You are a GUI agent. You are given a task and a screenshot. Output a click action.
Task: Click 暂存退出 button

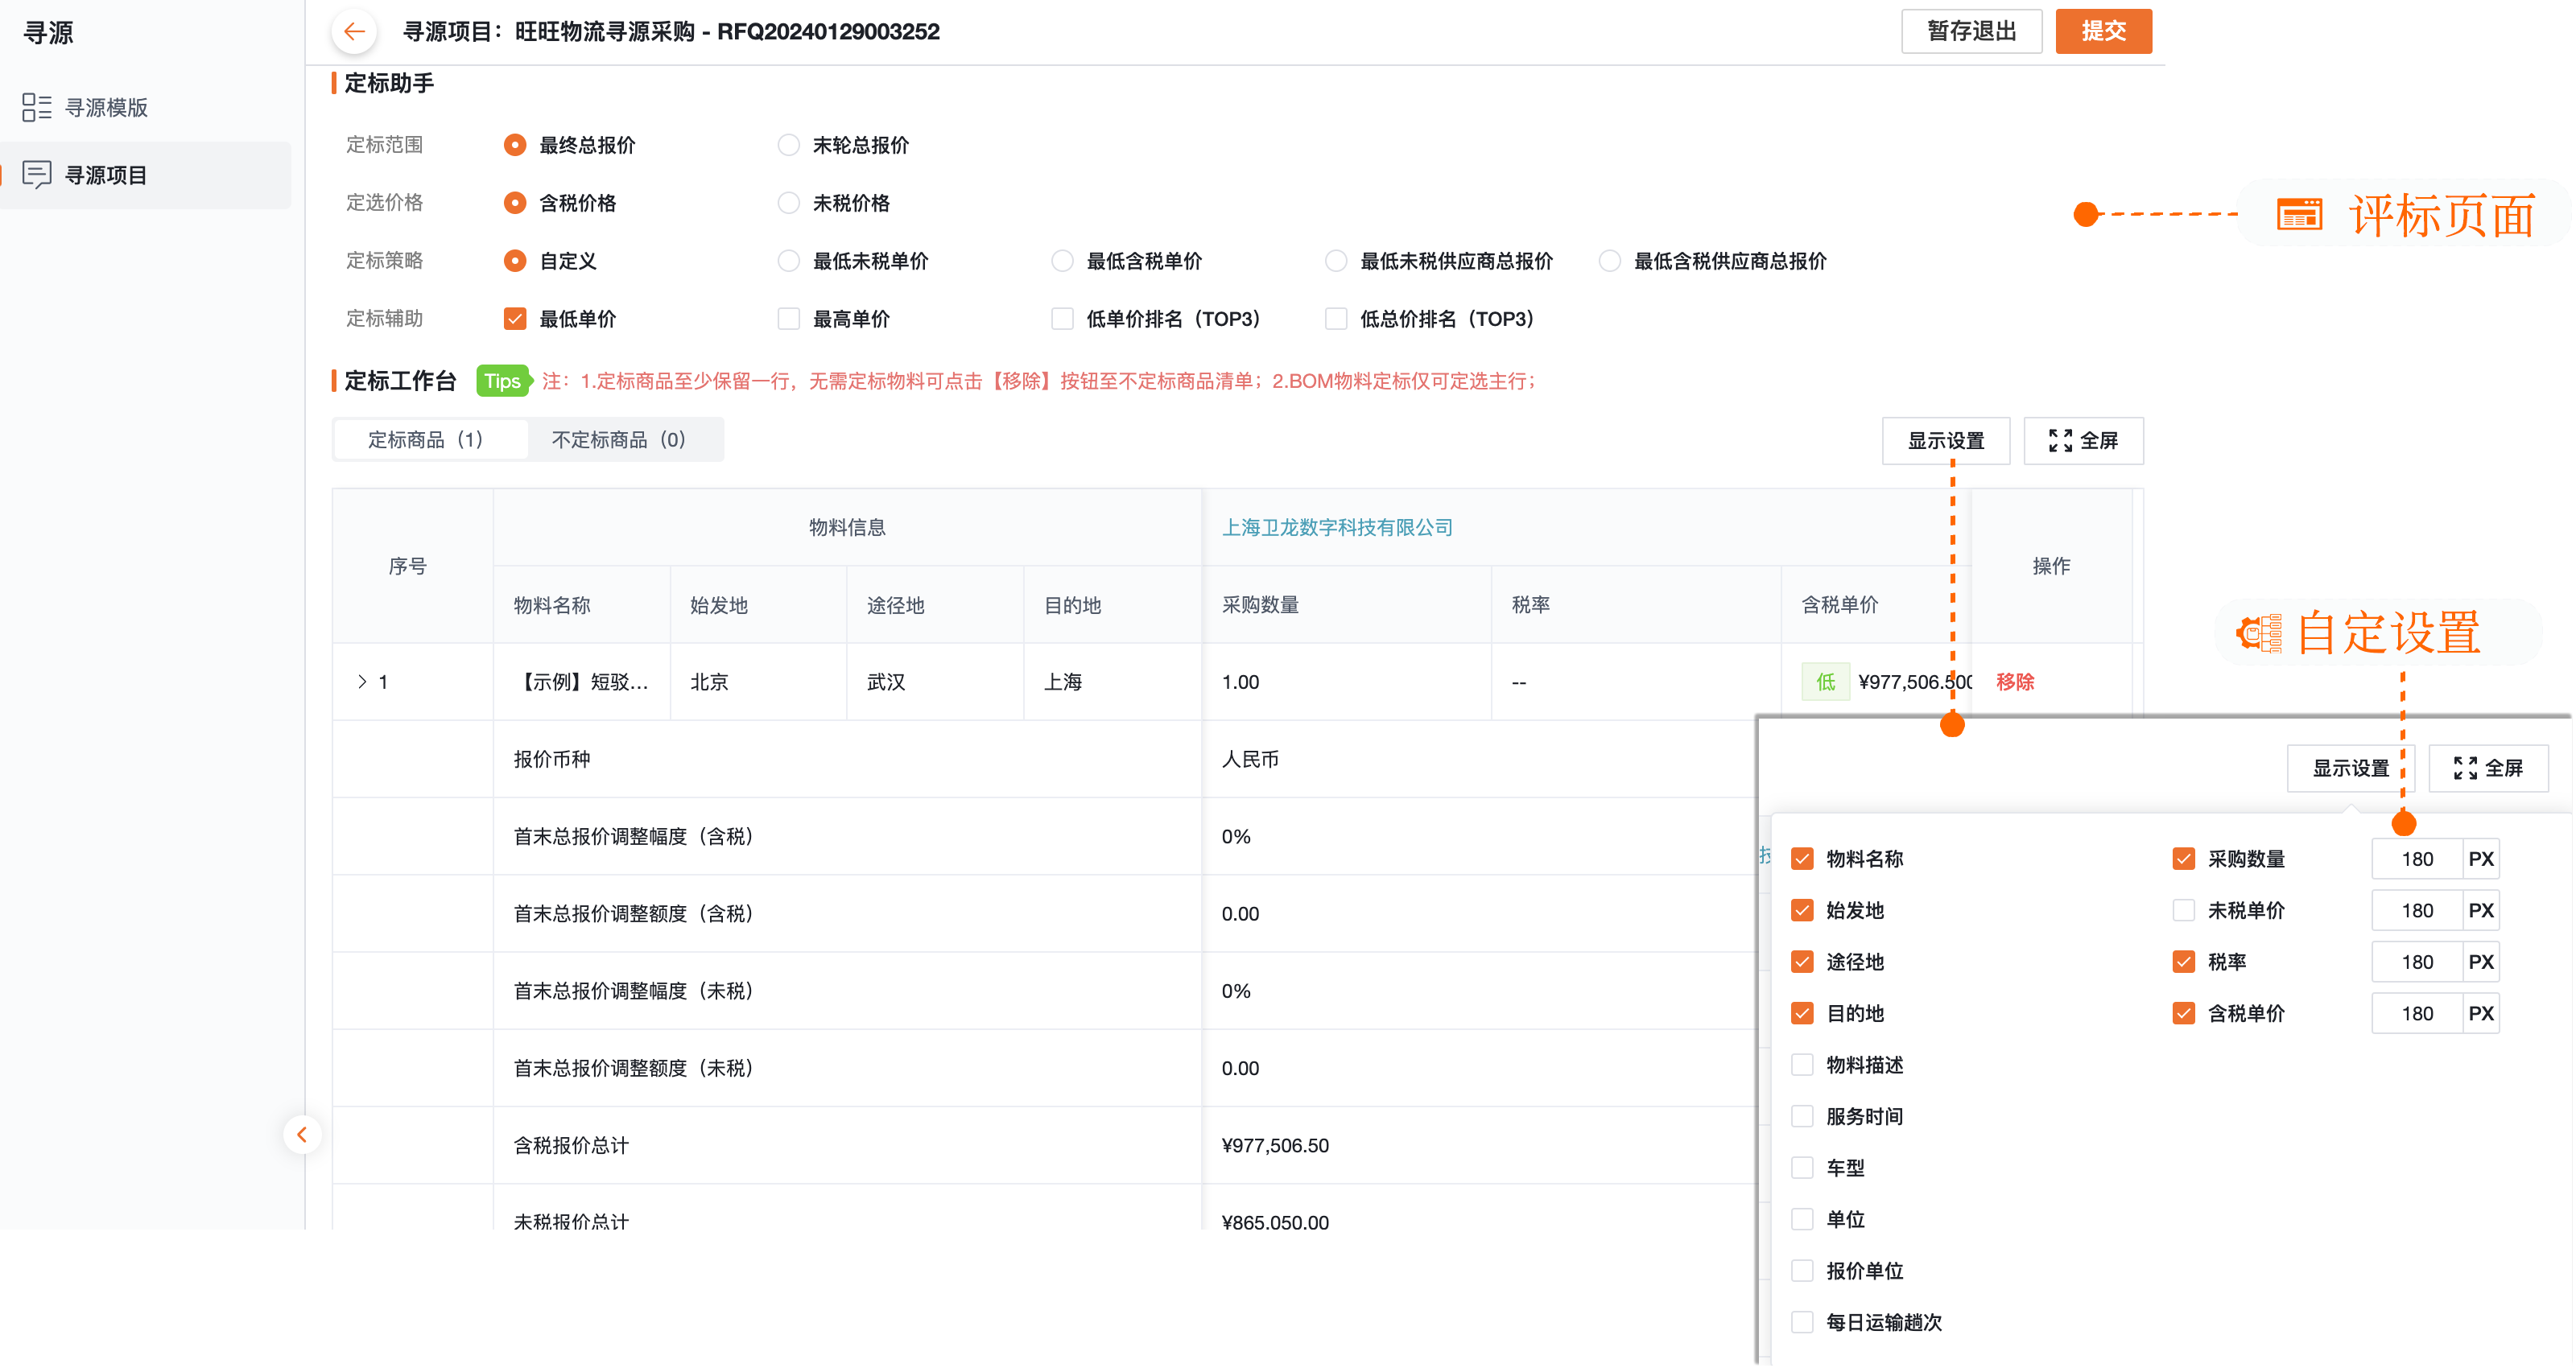coord(1971,31)
